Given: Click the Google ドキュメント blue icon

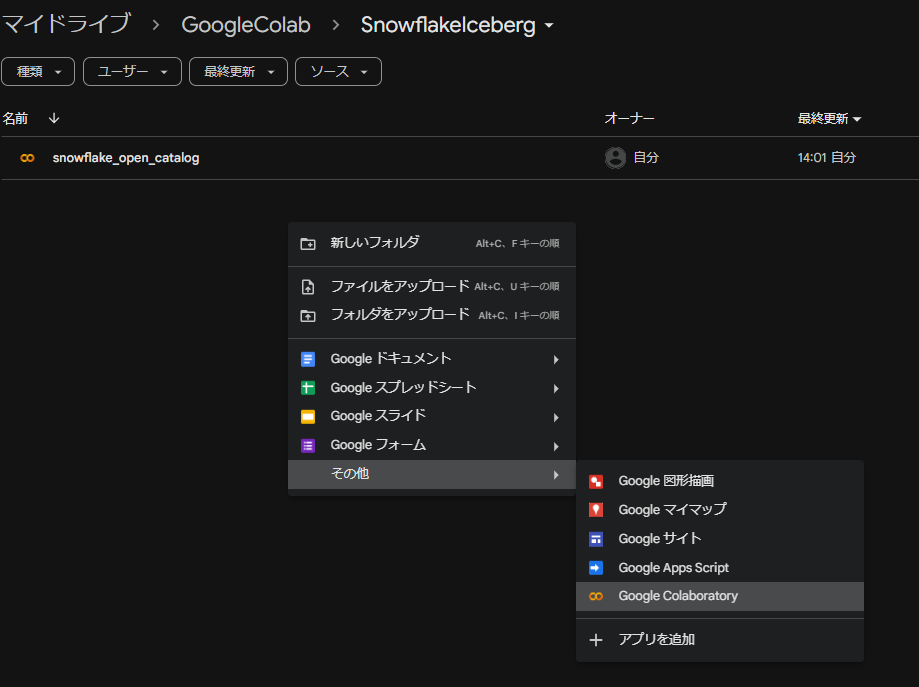Looking at the screenshot, I should [x=308, y=359].
